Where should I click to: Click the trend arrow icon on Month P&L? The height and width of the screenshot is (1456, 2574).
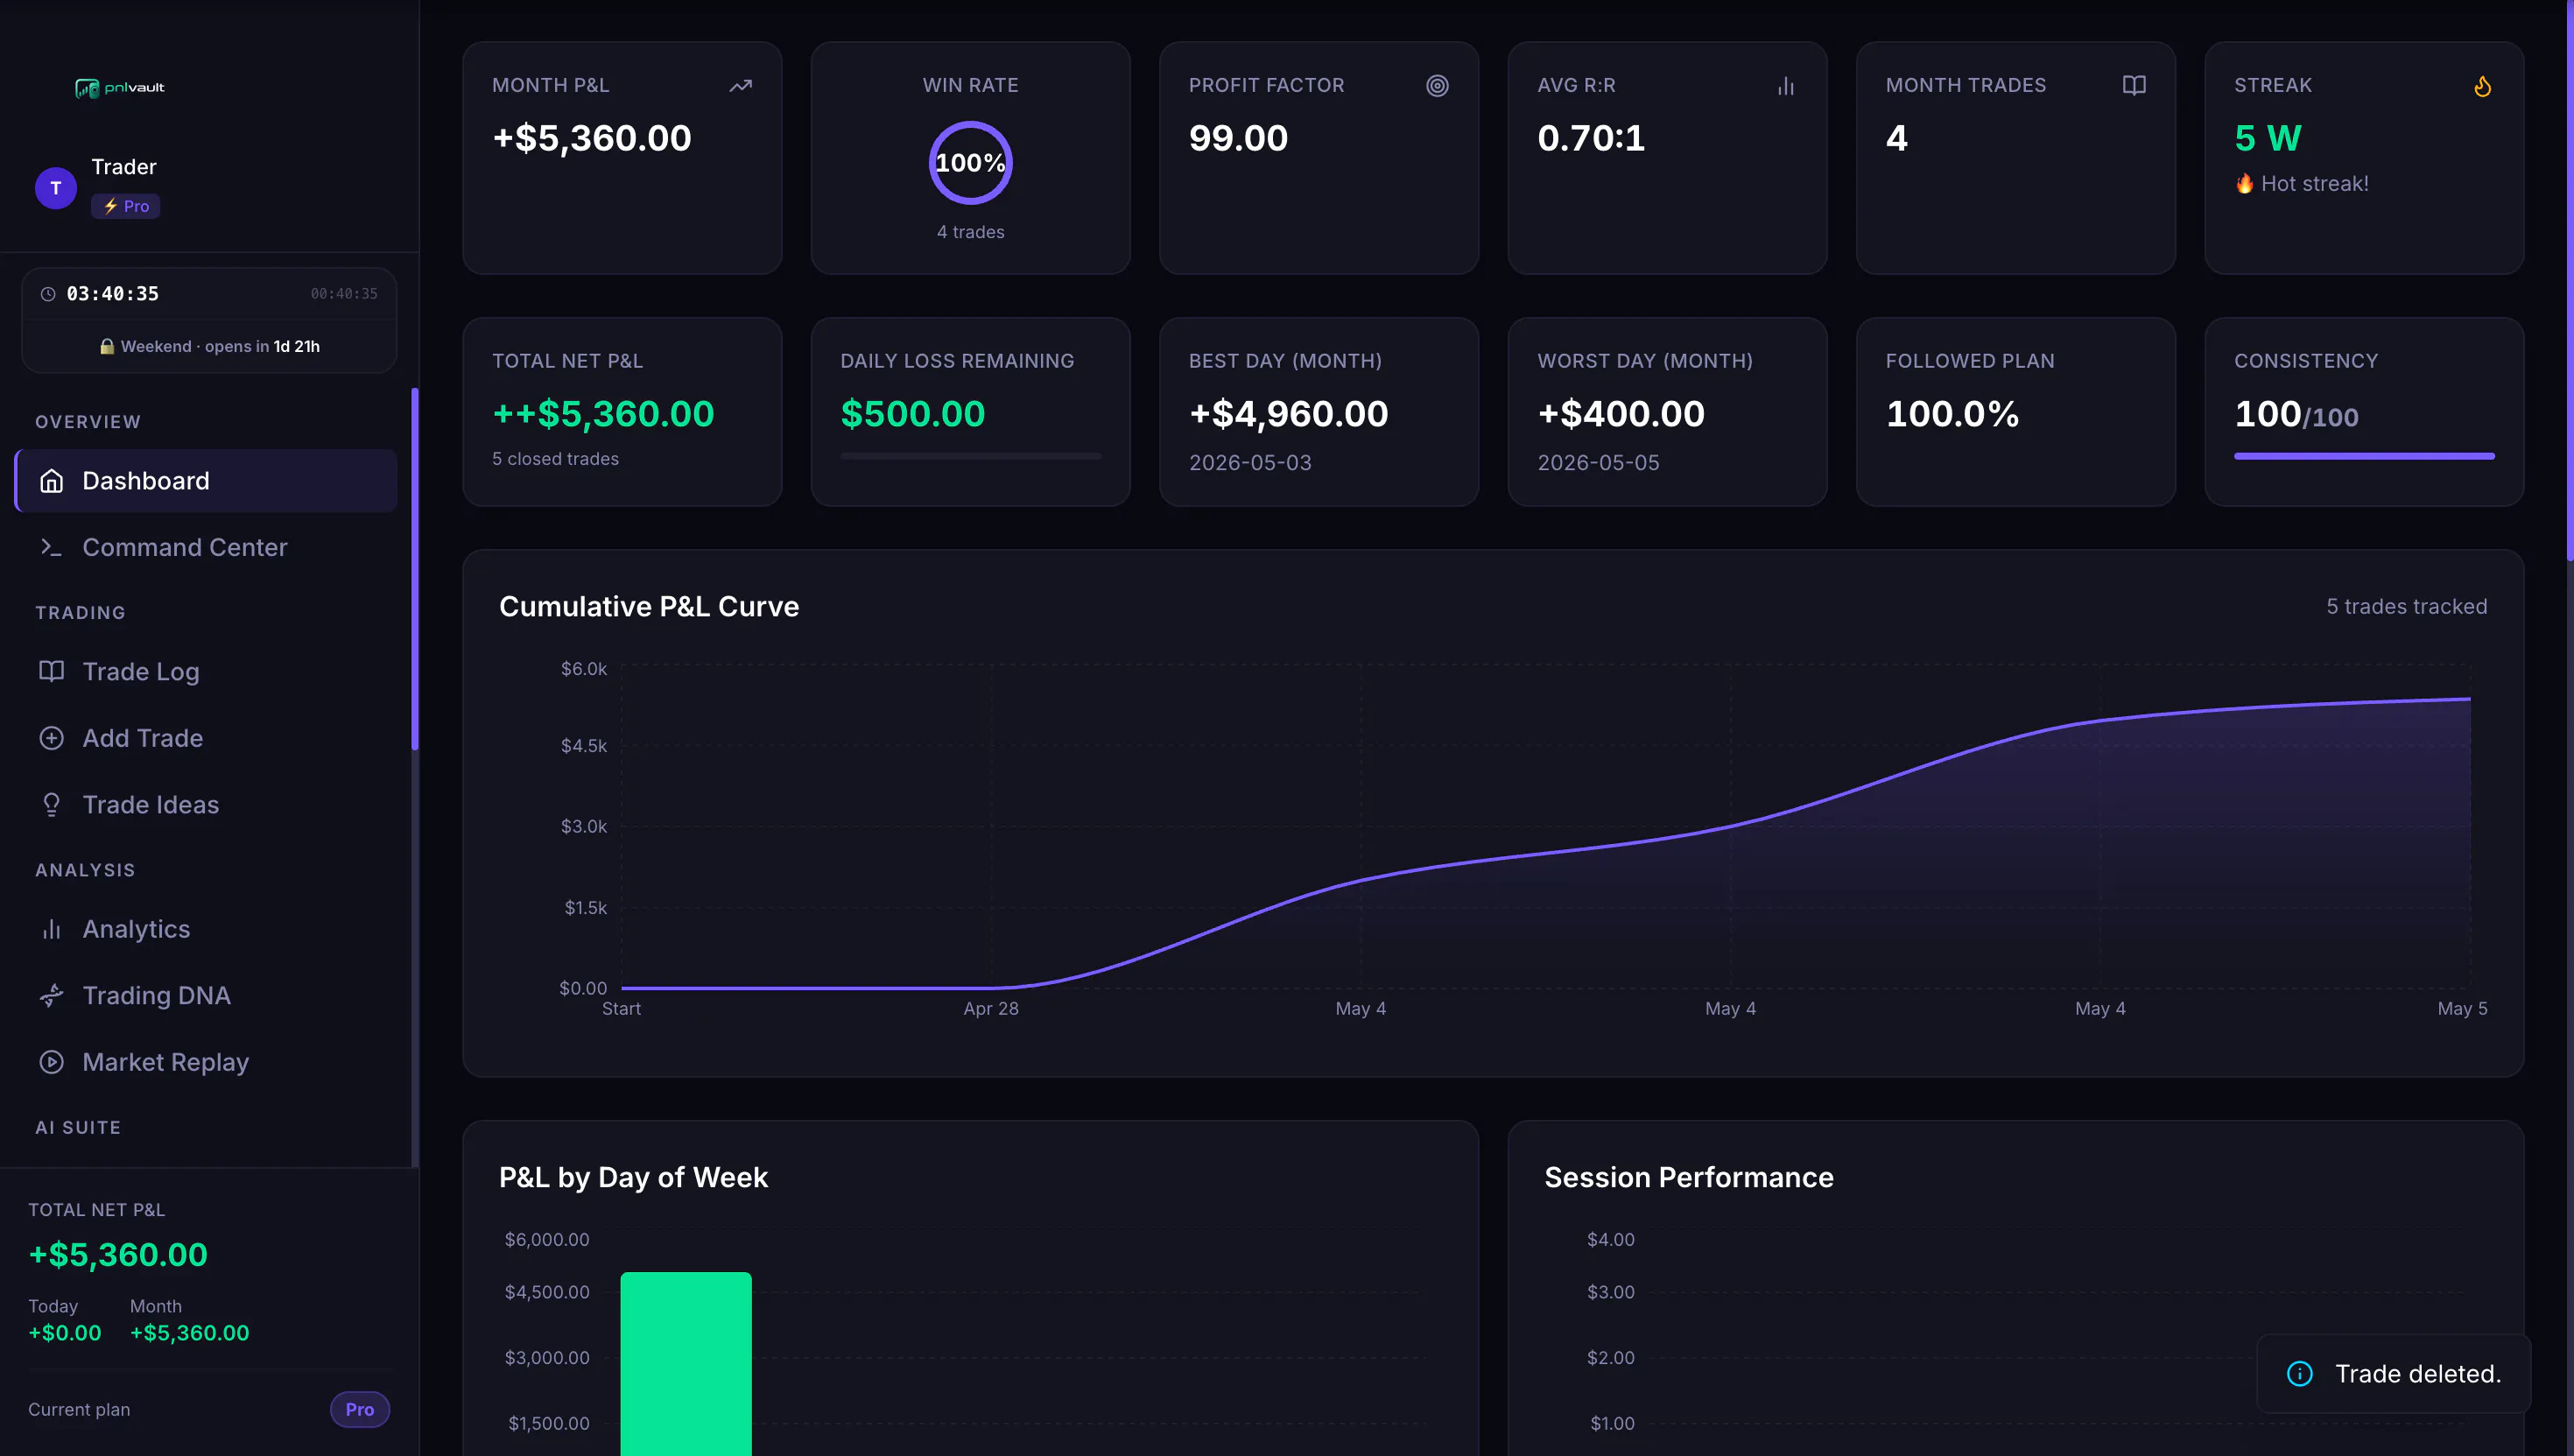740,86
